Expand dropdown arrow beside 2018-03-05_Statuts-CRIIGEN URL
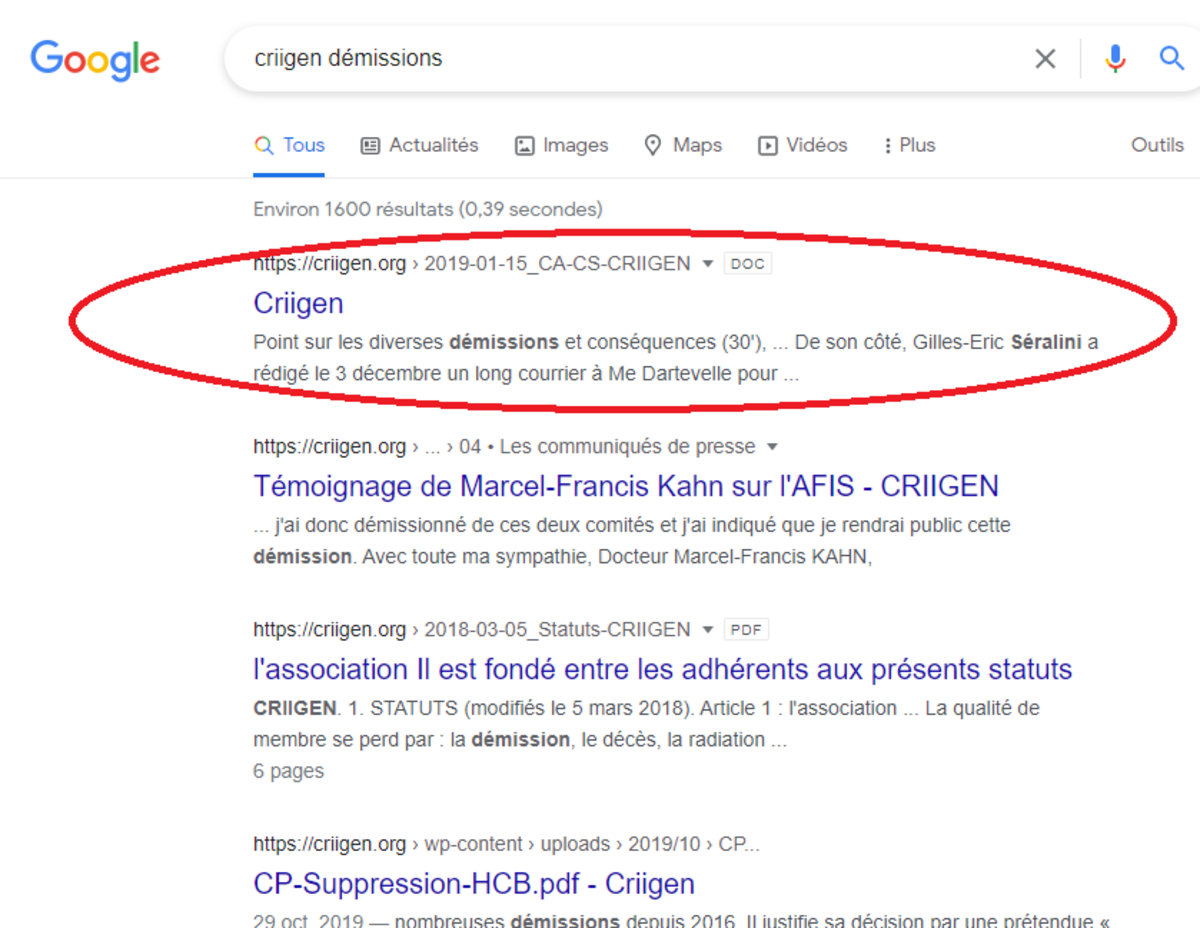 [708, 630]
